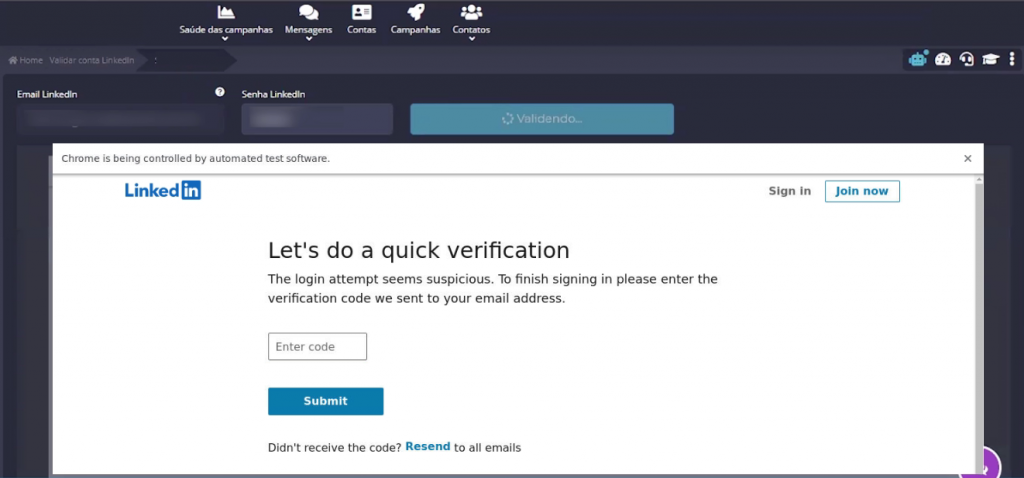The image size is (1024, 478).
Task: Dismiss the Chrome automated test notice
Action: point(968,159)
